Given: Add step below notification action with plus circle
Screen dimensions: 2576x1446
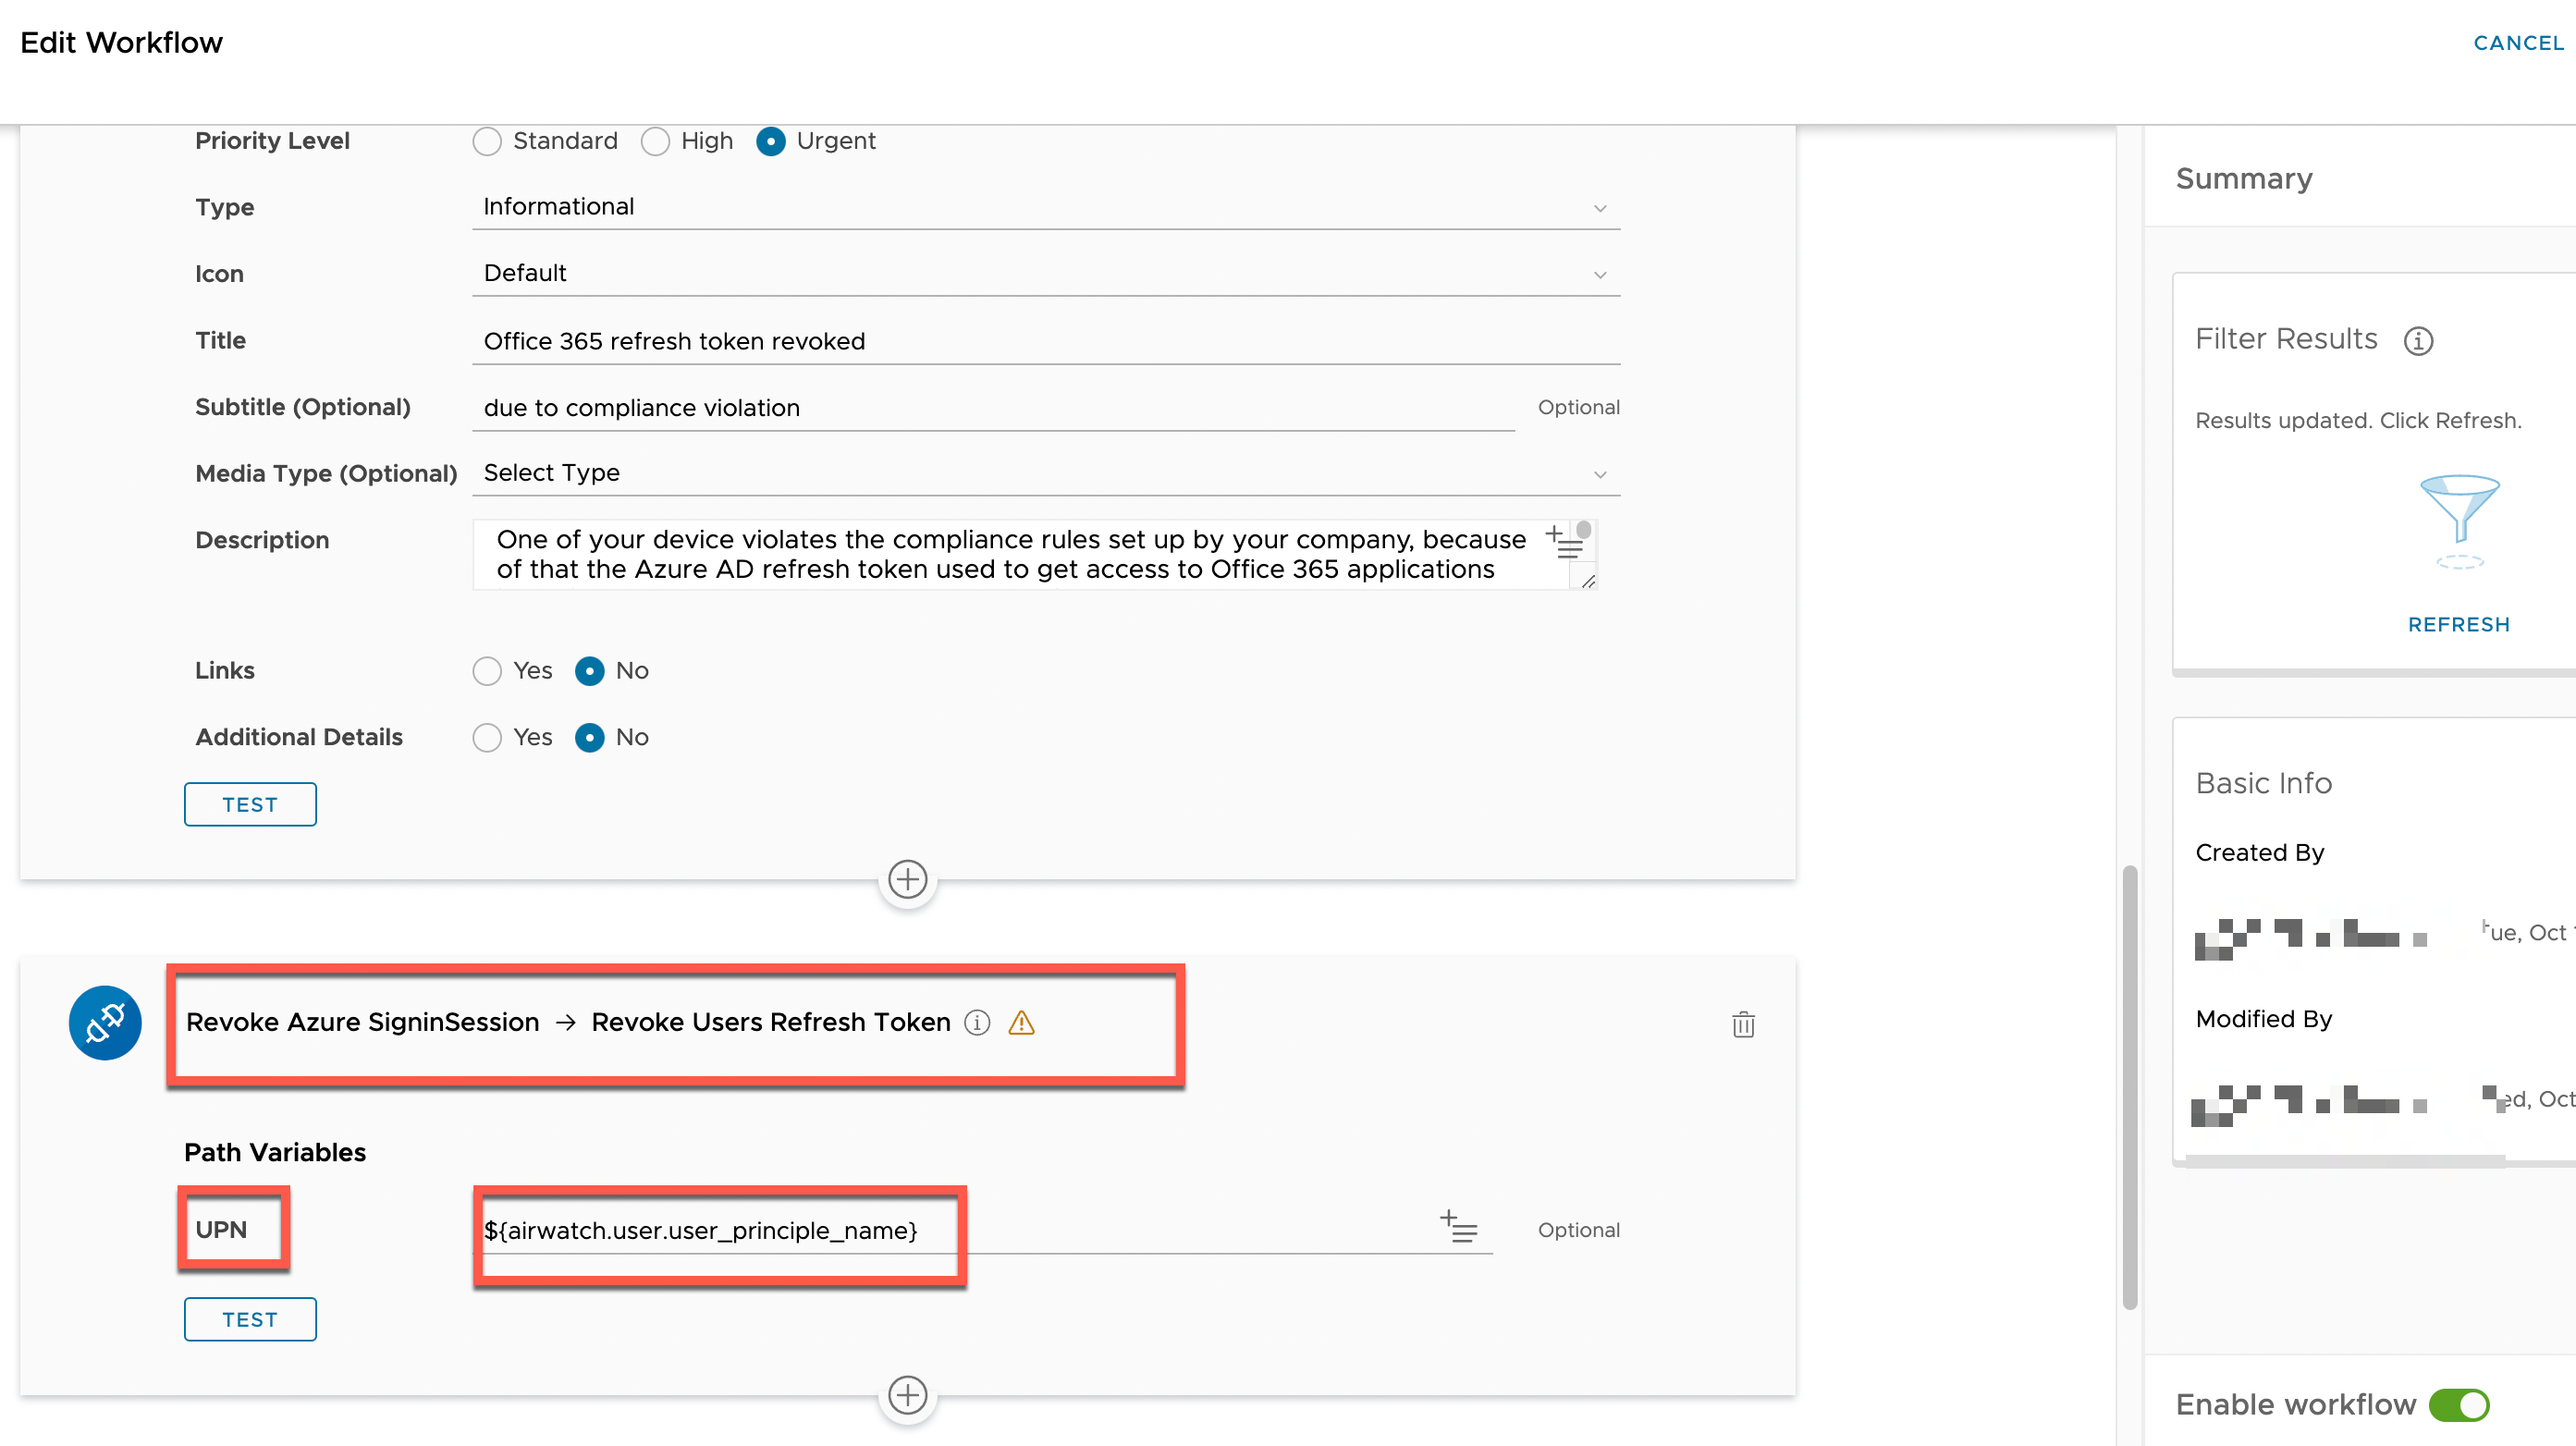Looking at the screenshot, I should 907,880.
